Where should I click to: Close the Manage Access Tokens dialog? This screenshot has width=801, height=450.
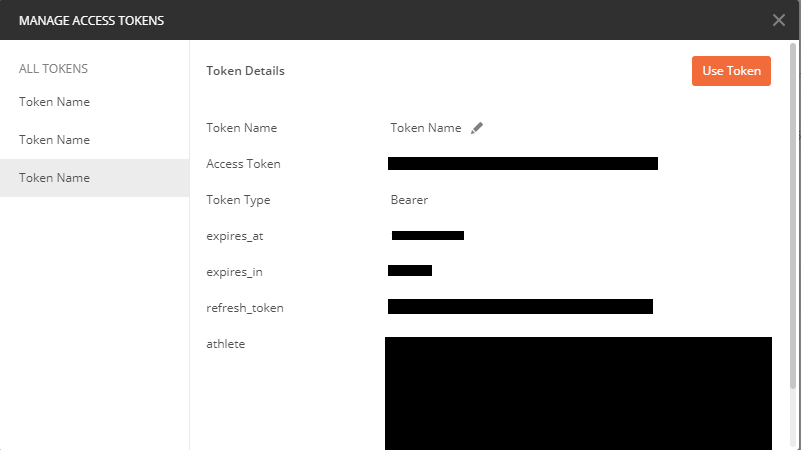(x=779, y=20)
